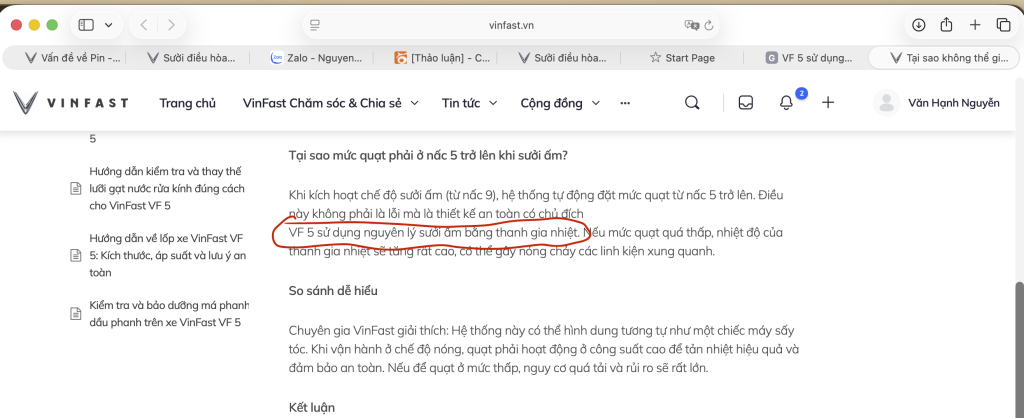Go forward with the right arrow
This screenshot has height=418, width=1024.
pyautogui.click(x=171, y=25)
